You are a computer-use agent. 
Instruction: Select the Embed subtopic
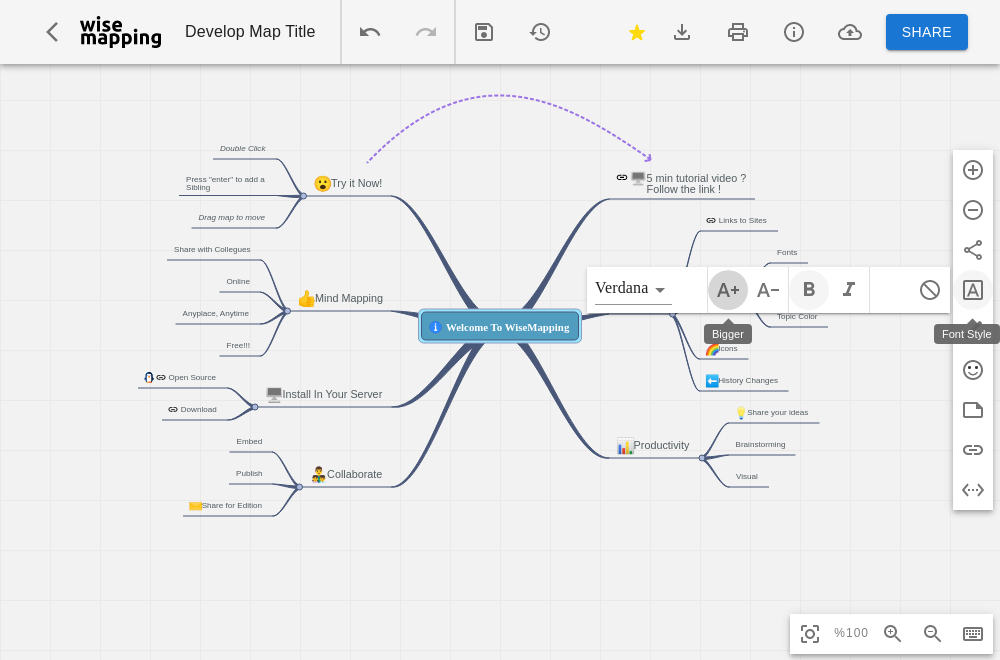(249, 441)
